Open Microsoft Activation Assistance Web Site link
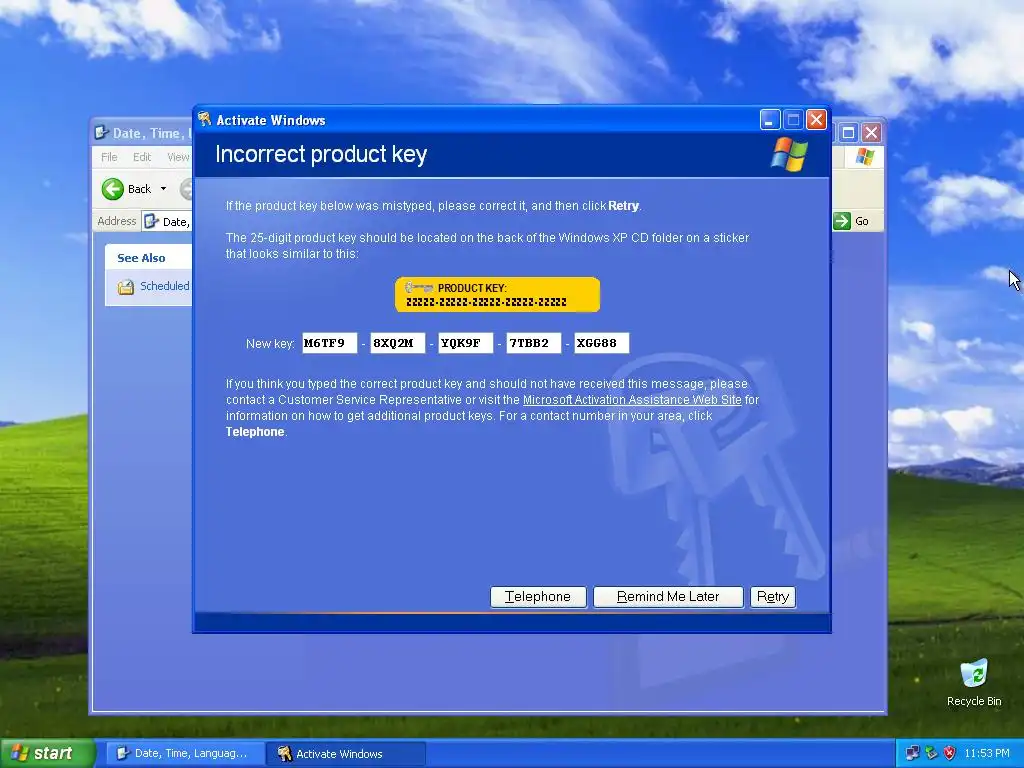The width and height of the screenshot is (1024, 768). pos(632,400)
